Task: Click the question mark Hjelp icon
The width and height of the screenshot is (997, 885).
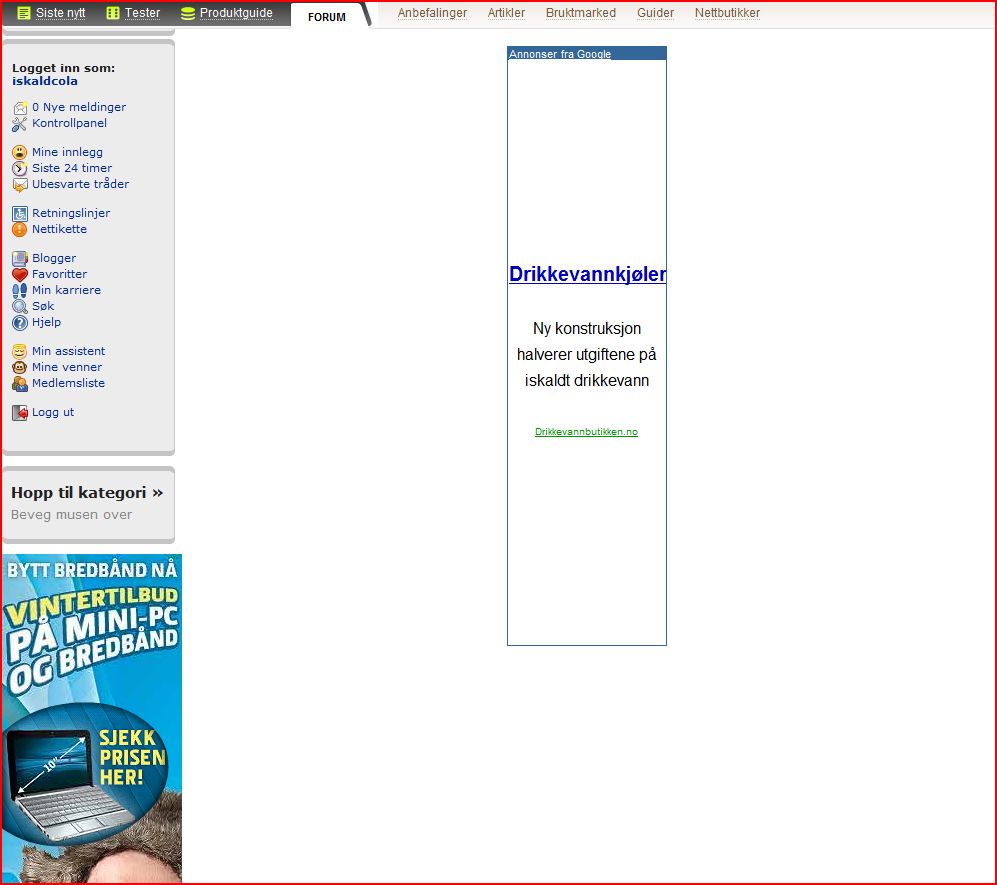Action: pos(20,323)
